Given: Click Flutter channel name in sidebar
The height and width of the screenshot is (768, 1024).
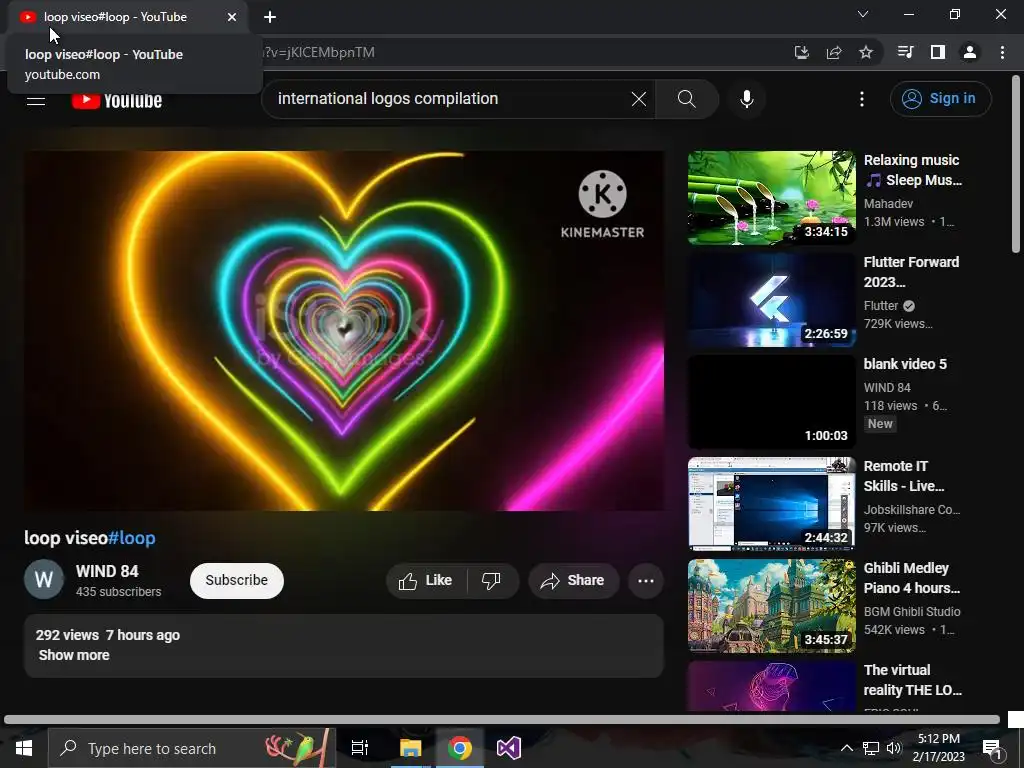Looking at the screenshot, I should [x=881, y=306].
